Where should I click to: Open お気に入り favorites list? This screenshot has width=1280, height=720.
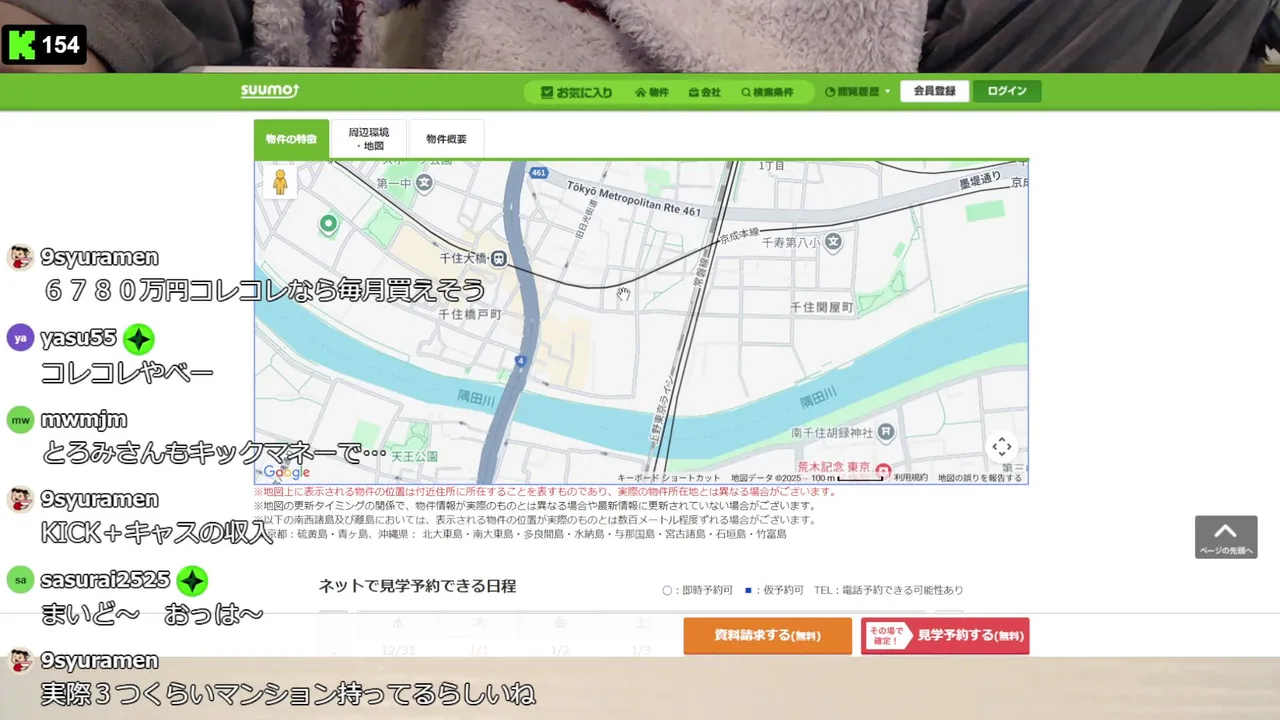tap(576, 92)
